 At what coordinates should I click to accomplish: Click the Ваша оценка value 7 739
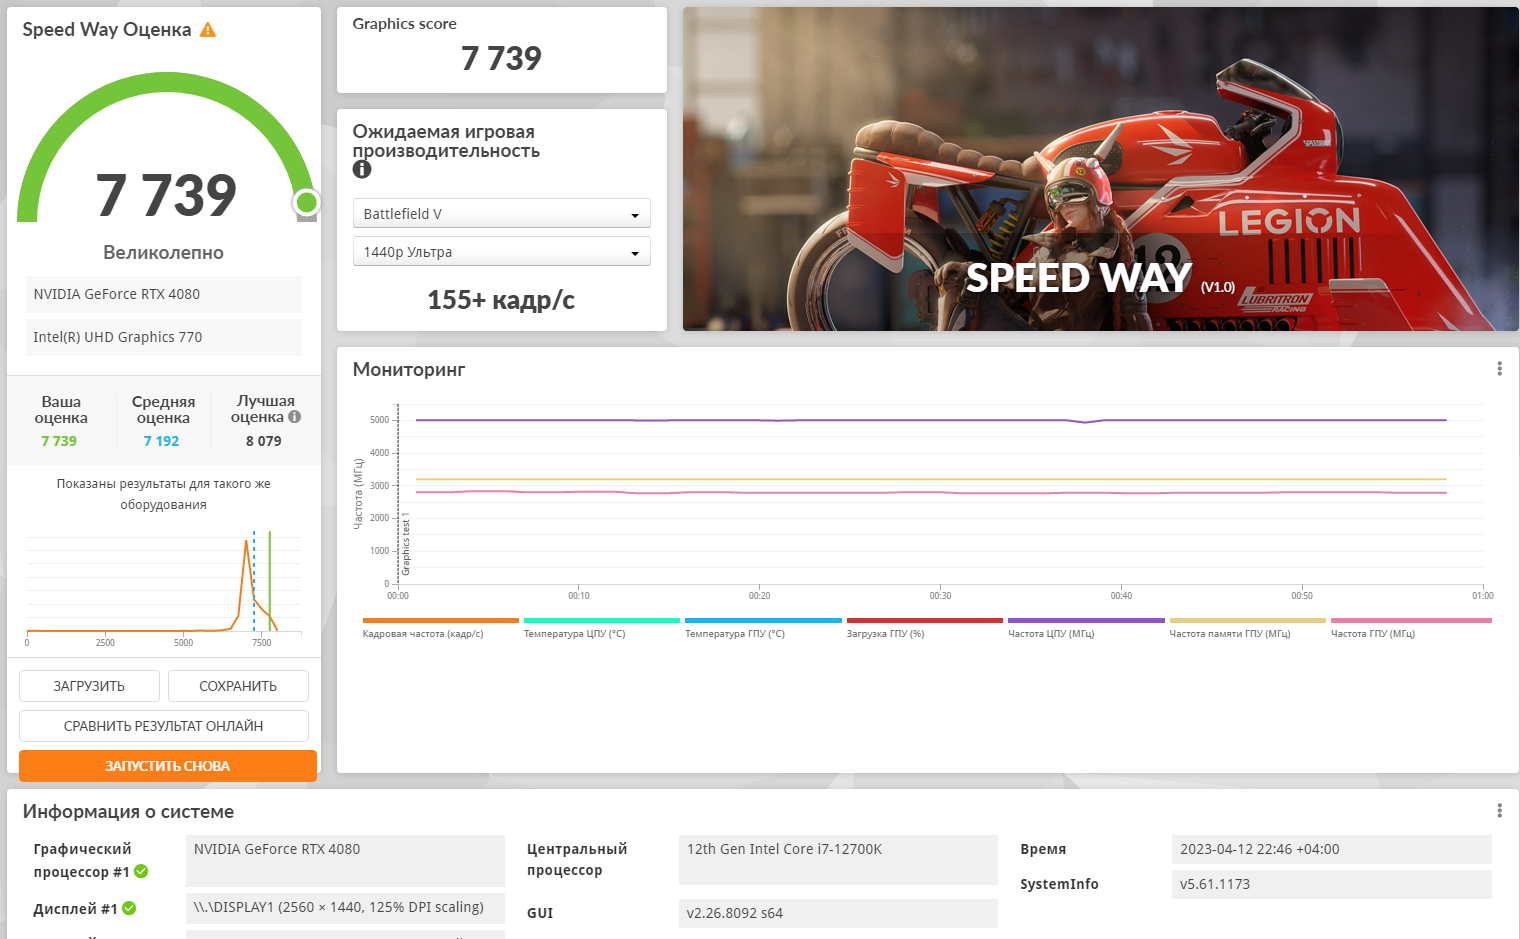(x=59, y=441)
